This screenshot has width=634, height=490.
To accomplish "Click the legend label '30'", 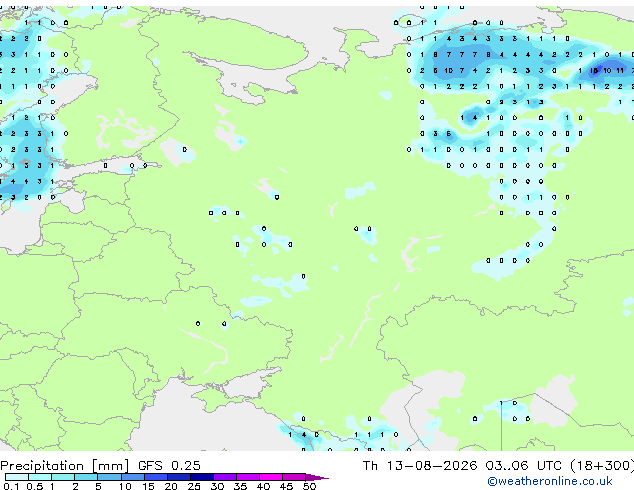I will (217, 486).
